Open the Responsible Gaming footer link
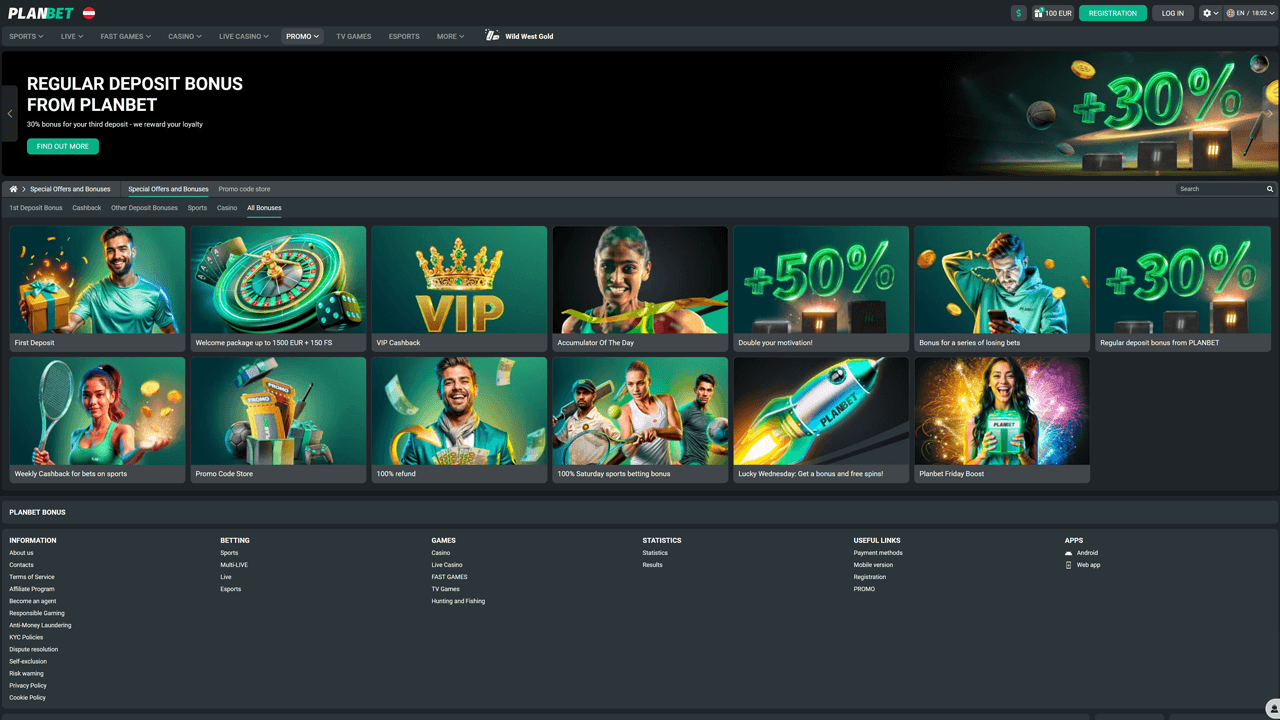 click(x=37, y=613)
